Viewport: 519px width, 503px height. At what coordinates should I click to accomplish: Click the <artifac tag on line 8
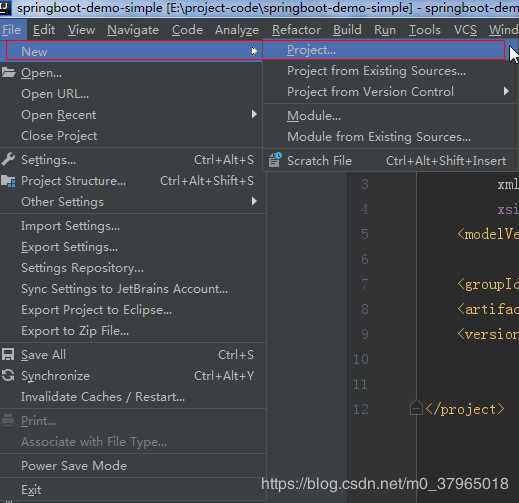pyautogui.click(x=488, y=310)
